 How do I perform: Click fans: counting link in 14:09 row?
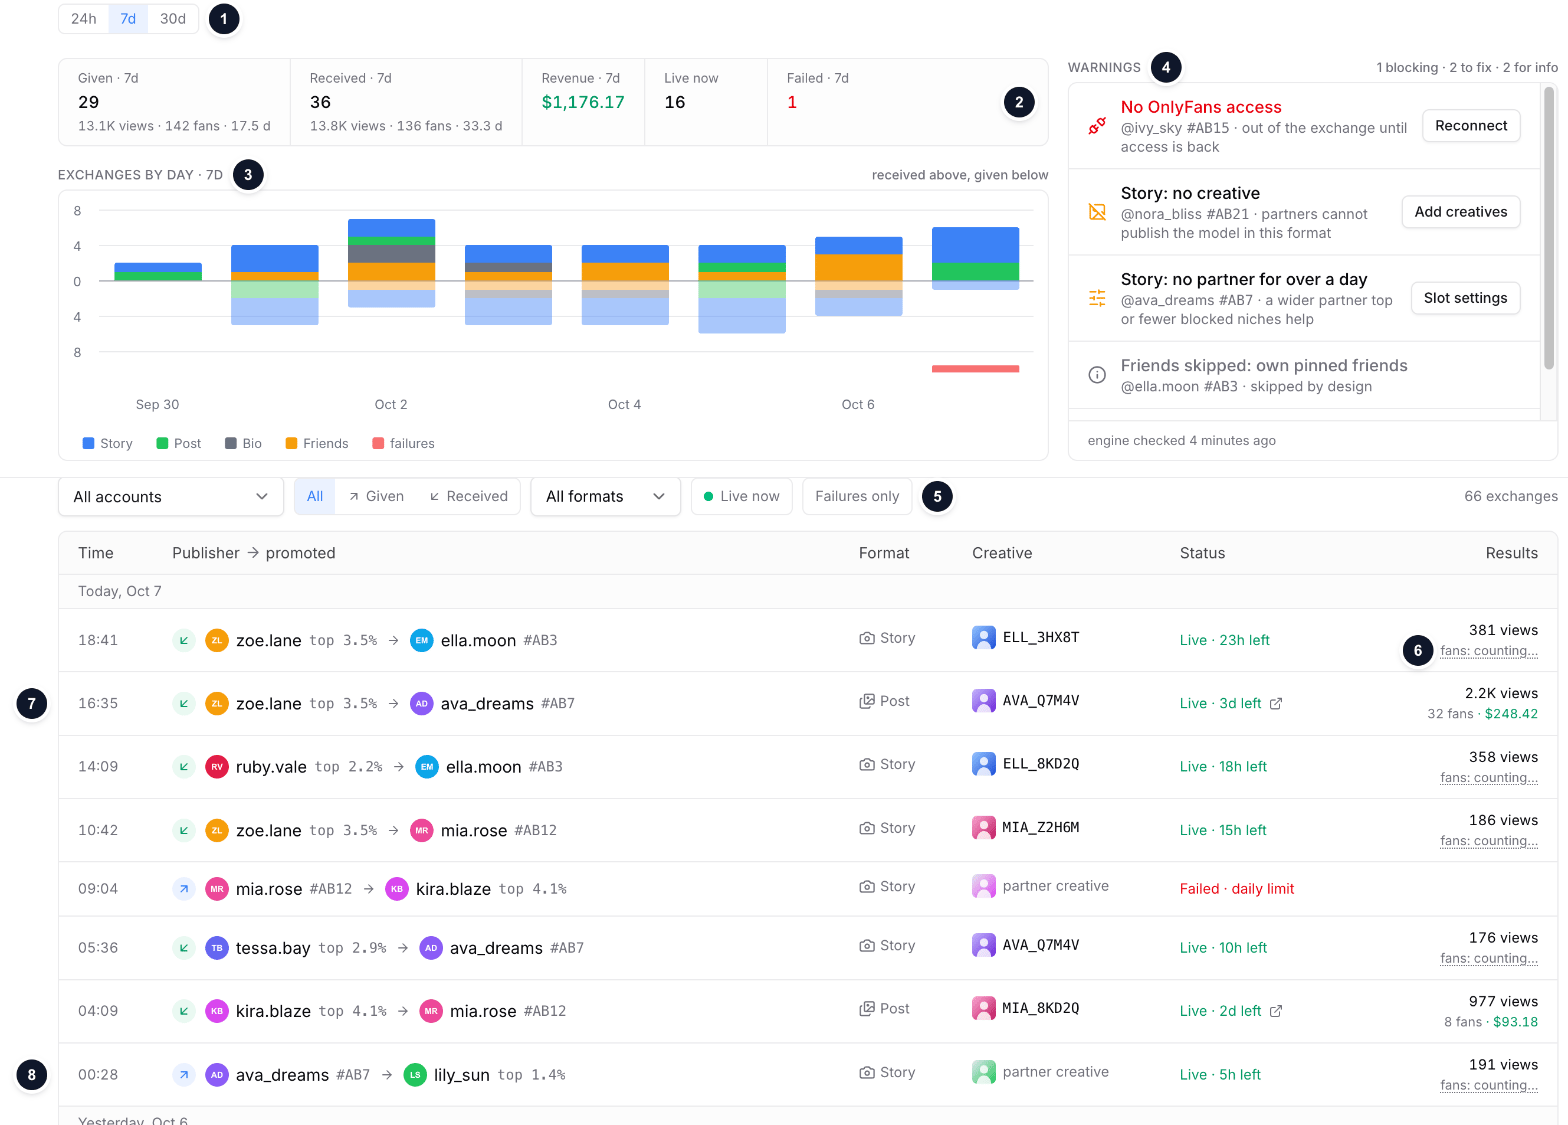(x=1489, y=778)
